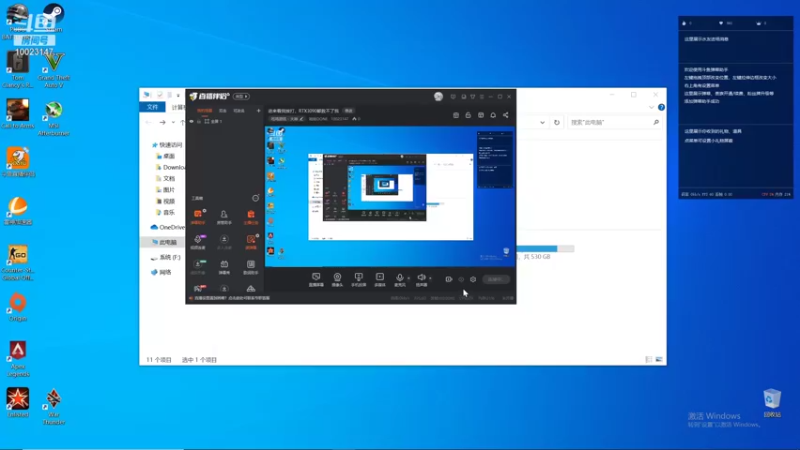Select OneDrive in Explorer sidebar
This screenshot has width=800, height=450.
pos(168,227)
